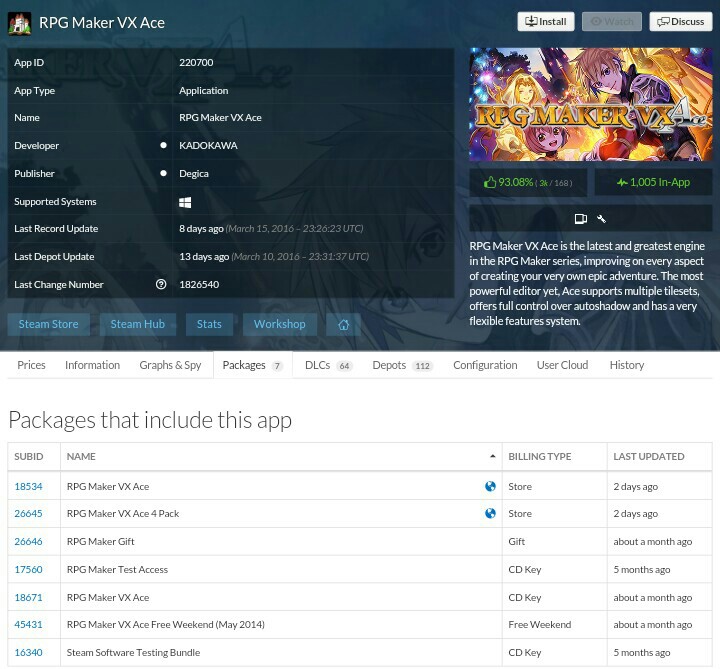
Task: Open the Configuration tab
Action: [x=485, y=365]
